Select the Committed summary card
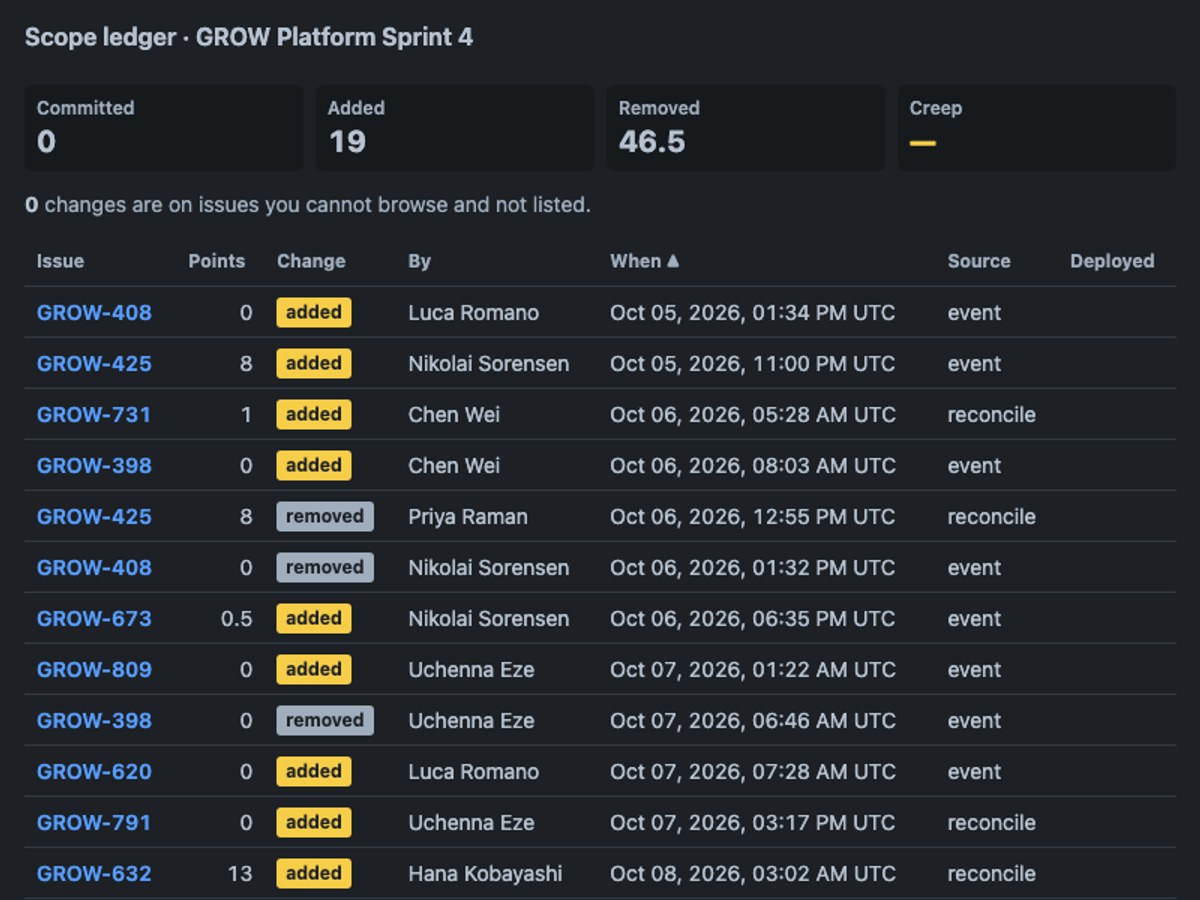This screenshot has height=900, width=1200. point(164,128)
